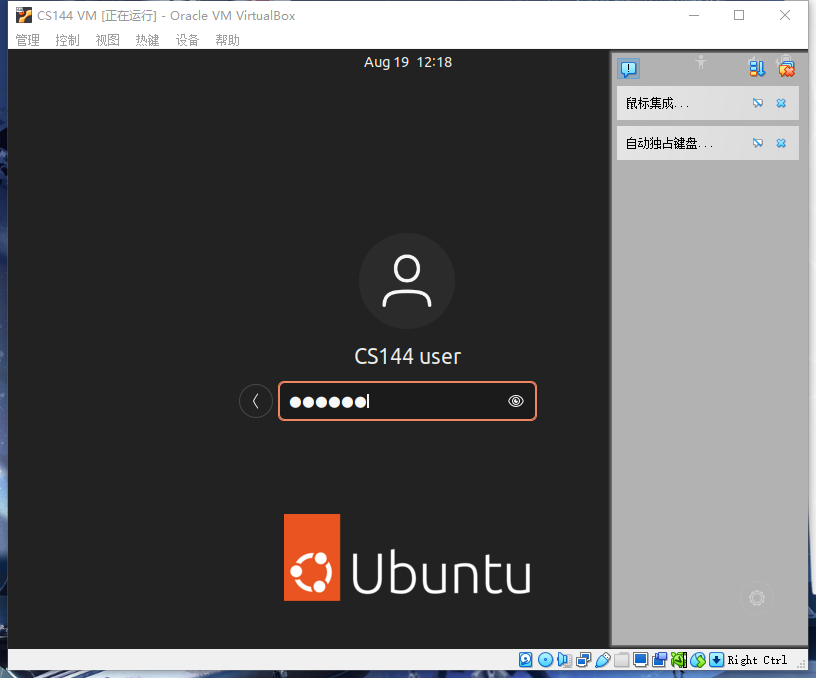Click the CS144 user avatar

tap(407, 281)
